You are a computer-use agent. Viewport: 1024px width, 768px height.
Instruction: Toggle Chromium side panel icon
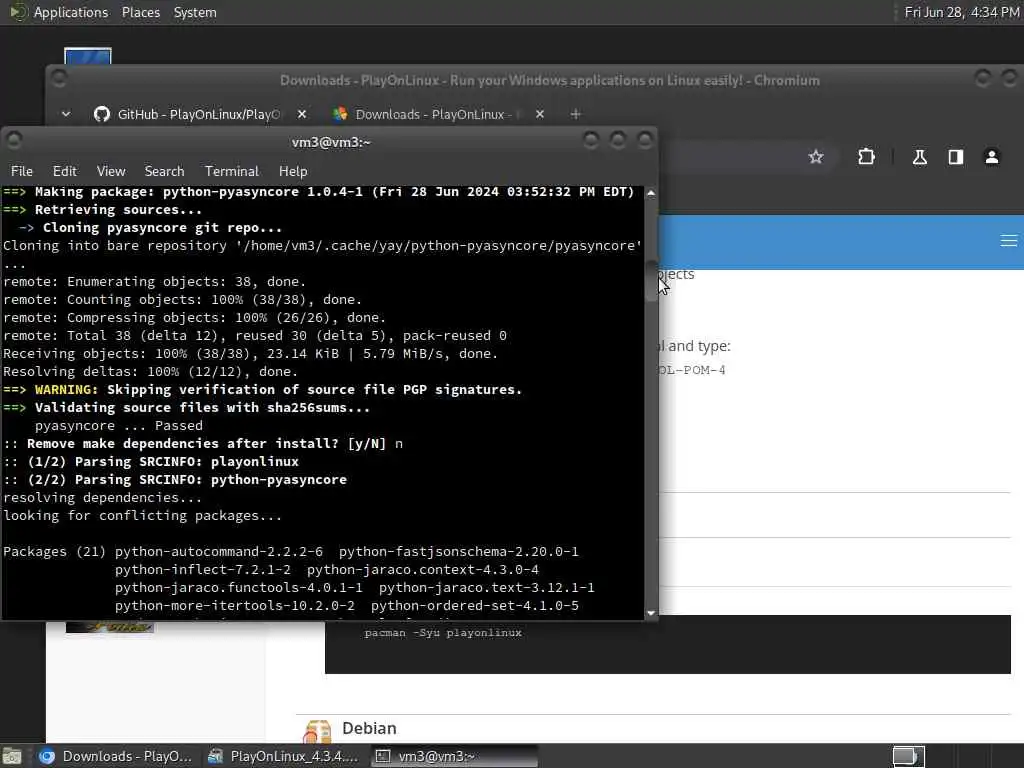click(955, 157)
